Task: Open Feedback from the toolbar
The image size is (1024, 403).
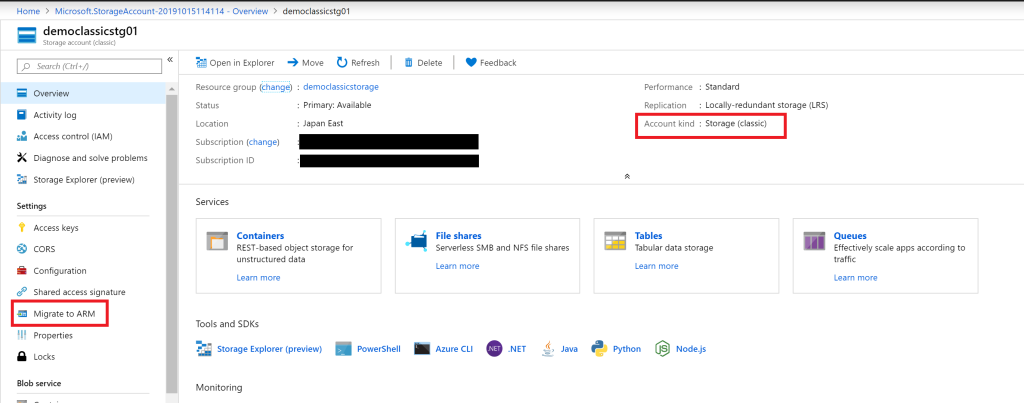Action: [491, 63]
